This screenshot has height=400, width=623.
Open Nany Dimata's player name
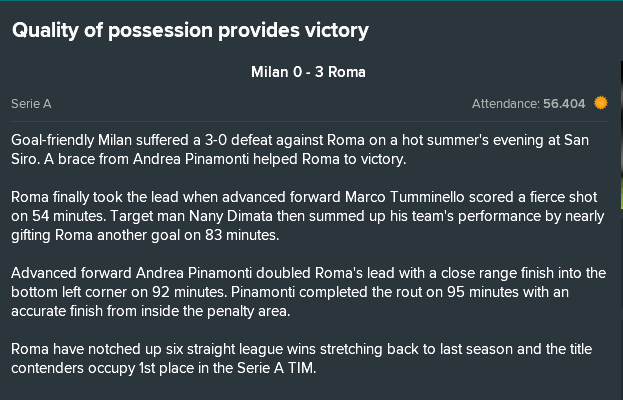(231, 216)
